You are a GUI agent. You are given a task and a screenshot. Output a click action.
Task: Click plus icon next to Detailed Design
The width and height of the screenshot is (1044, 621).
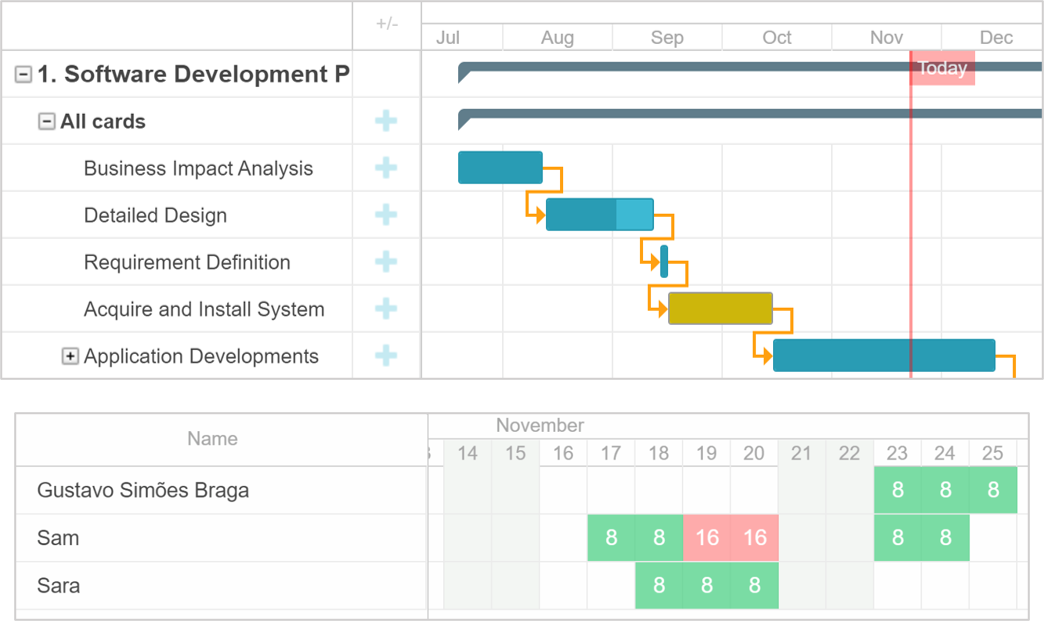pos(386,215)
